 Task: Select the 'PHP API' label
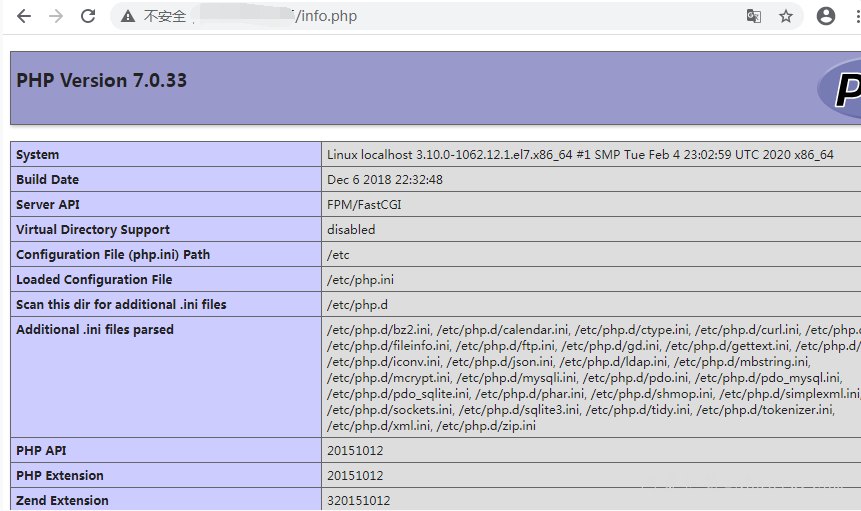(41, 451)
